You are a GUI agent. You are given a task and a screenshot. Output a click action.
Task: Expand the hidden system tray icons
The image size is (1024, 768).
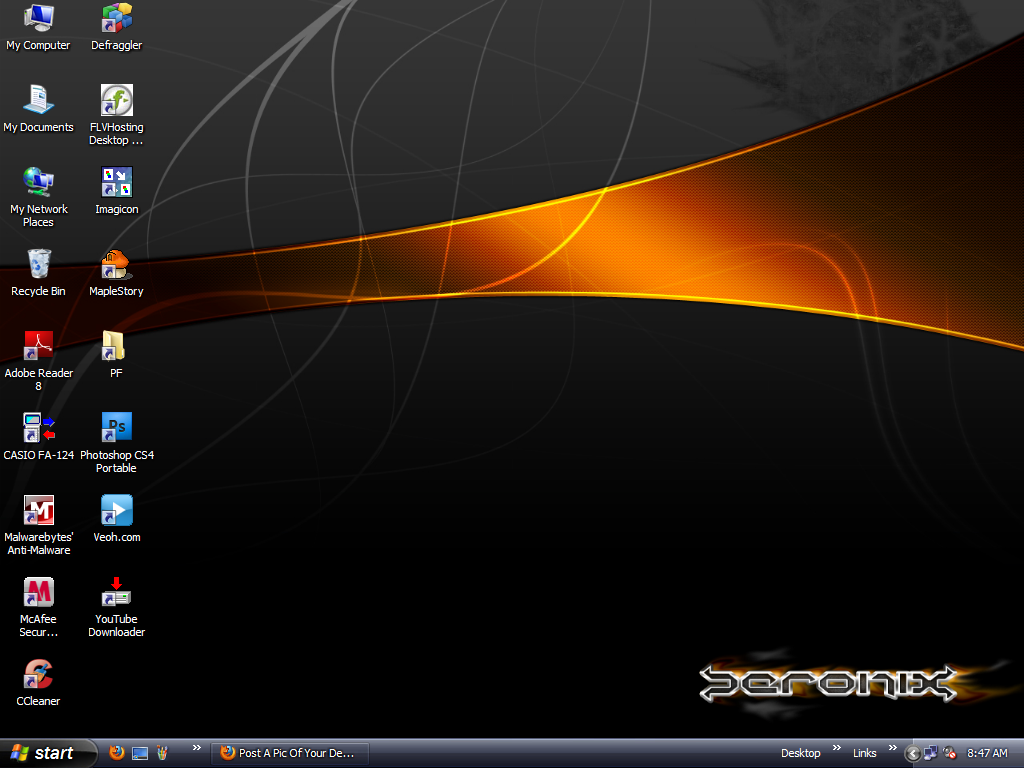point(911,752)
